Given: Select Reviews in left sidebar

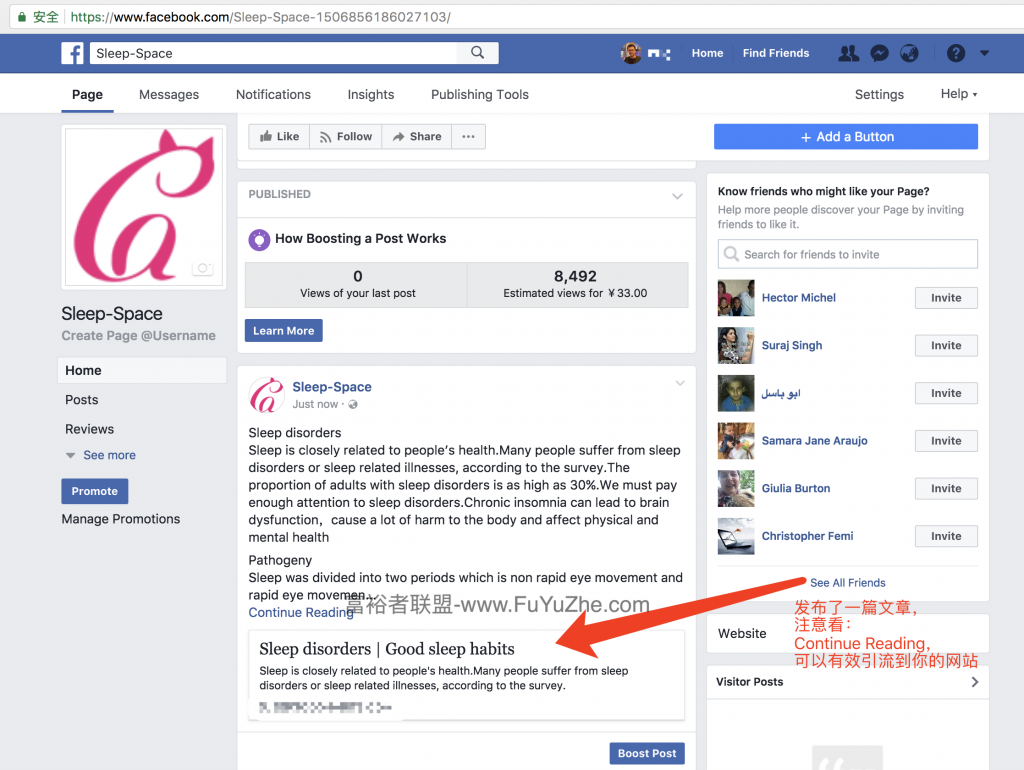Looking at the screenshot, I should (x=89, y=429).
